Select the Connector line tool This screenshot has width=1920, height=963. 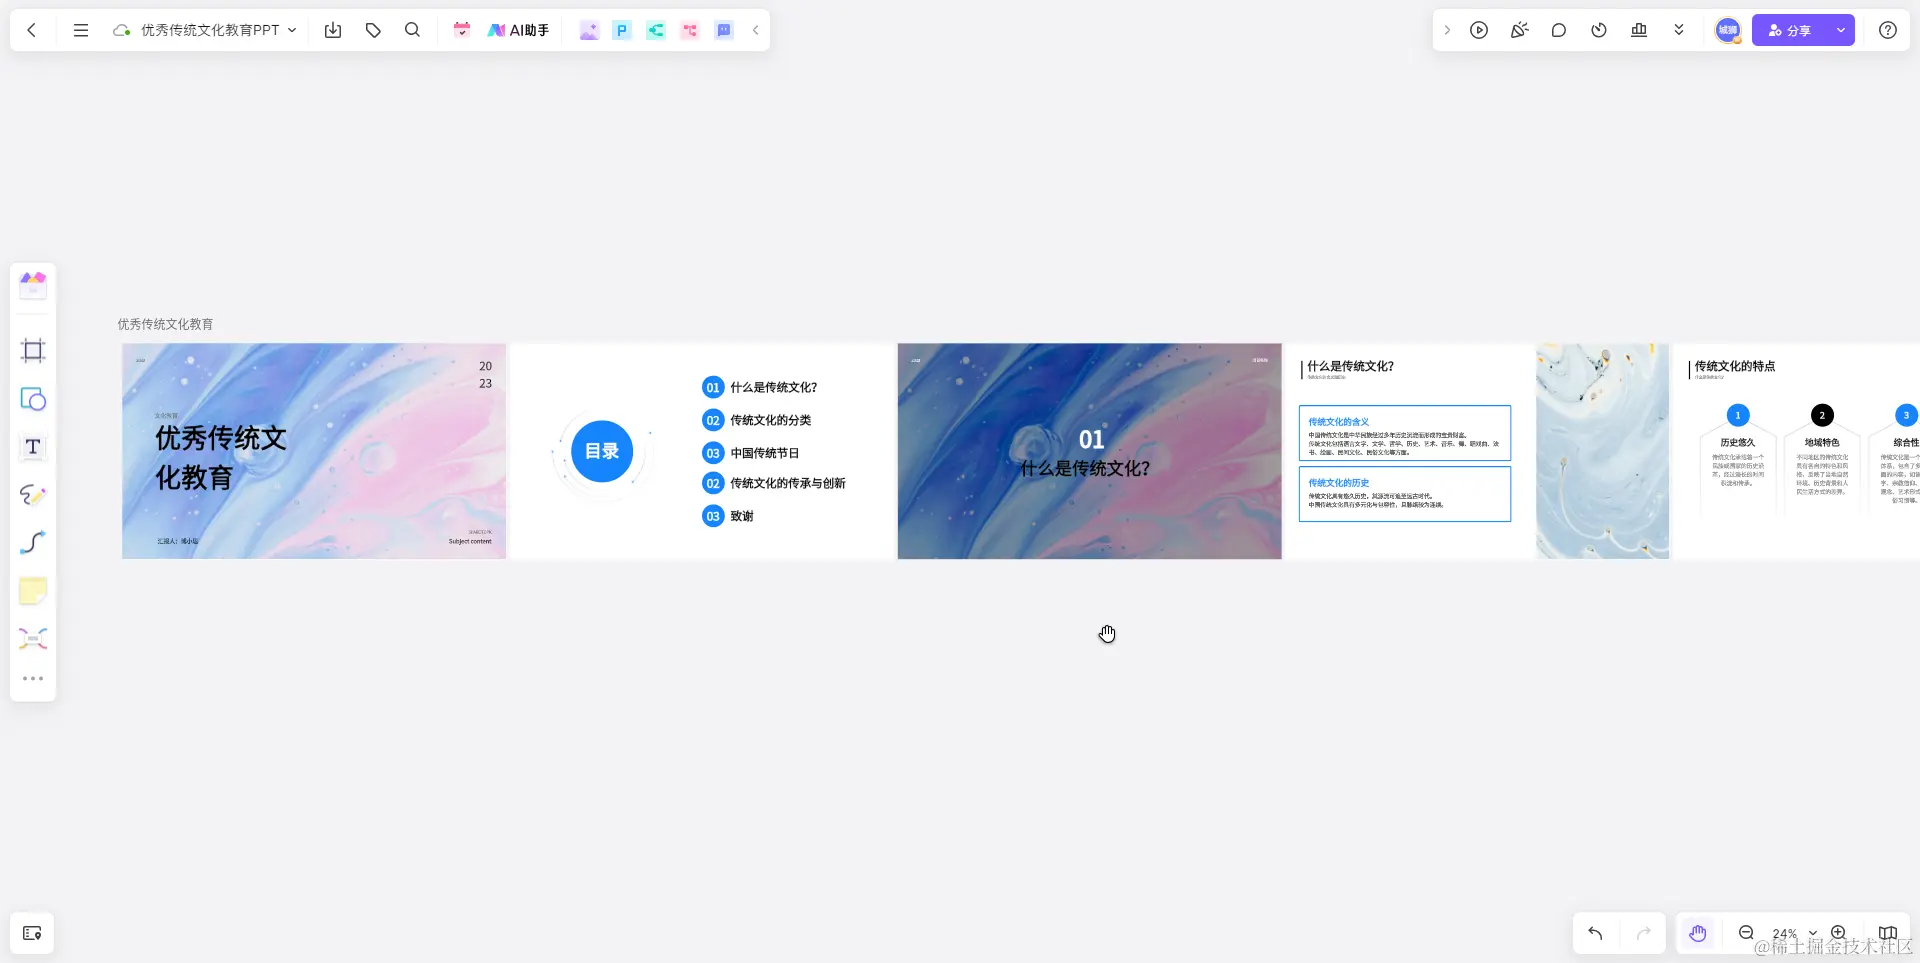tap(33, 542)
